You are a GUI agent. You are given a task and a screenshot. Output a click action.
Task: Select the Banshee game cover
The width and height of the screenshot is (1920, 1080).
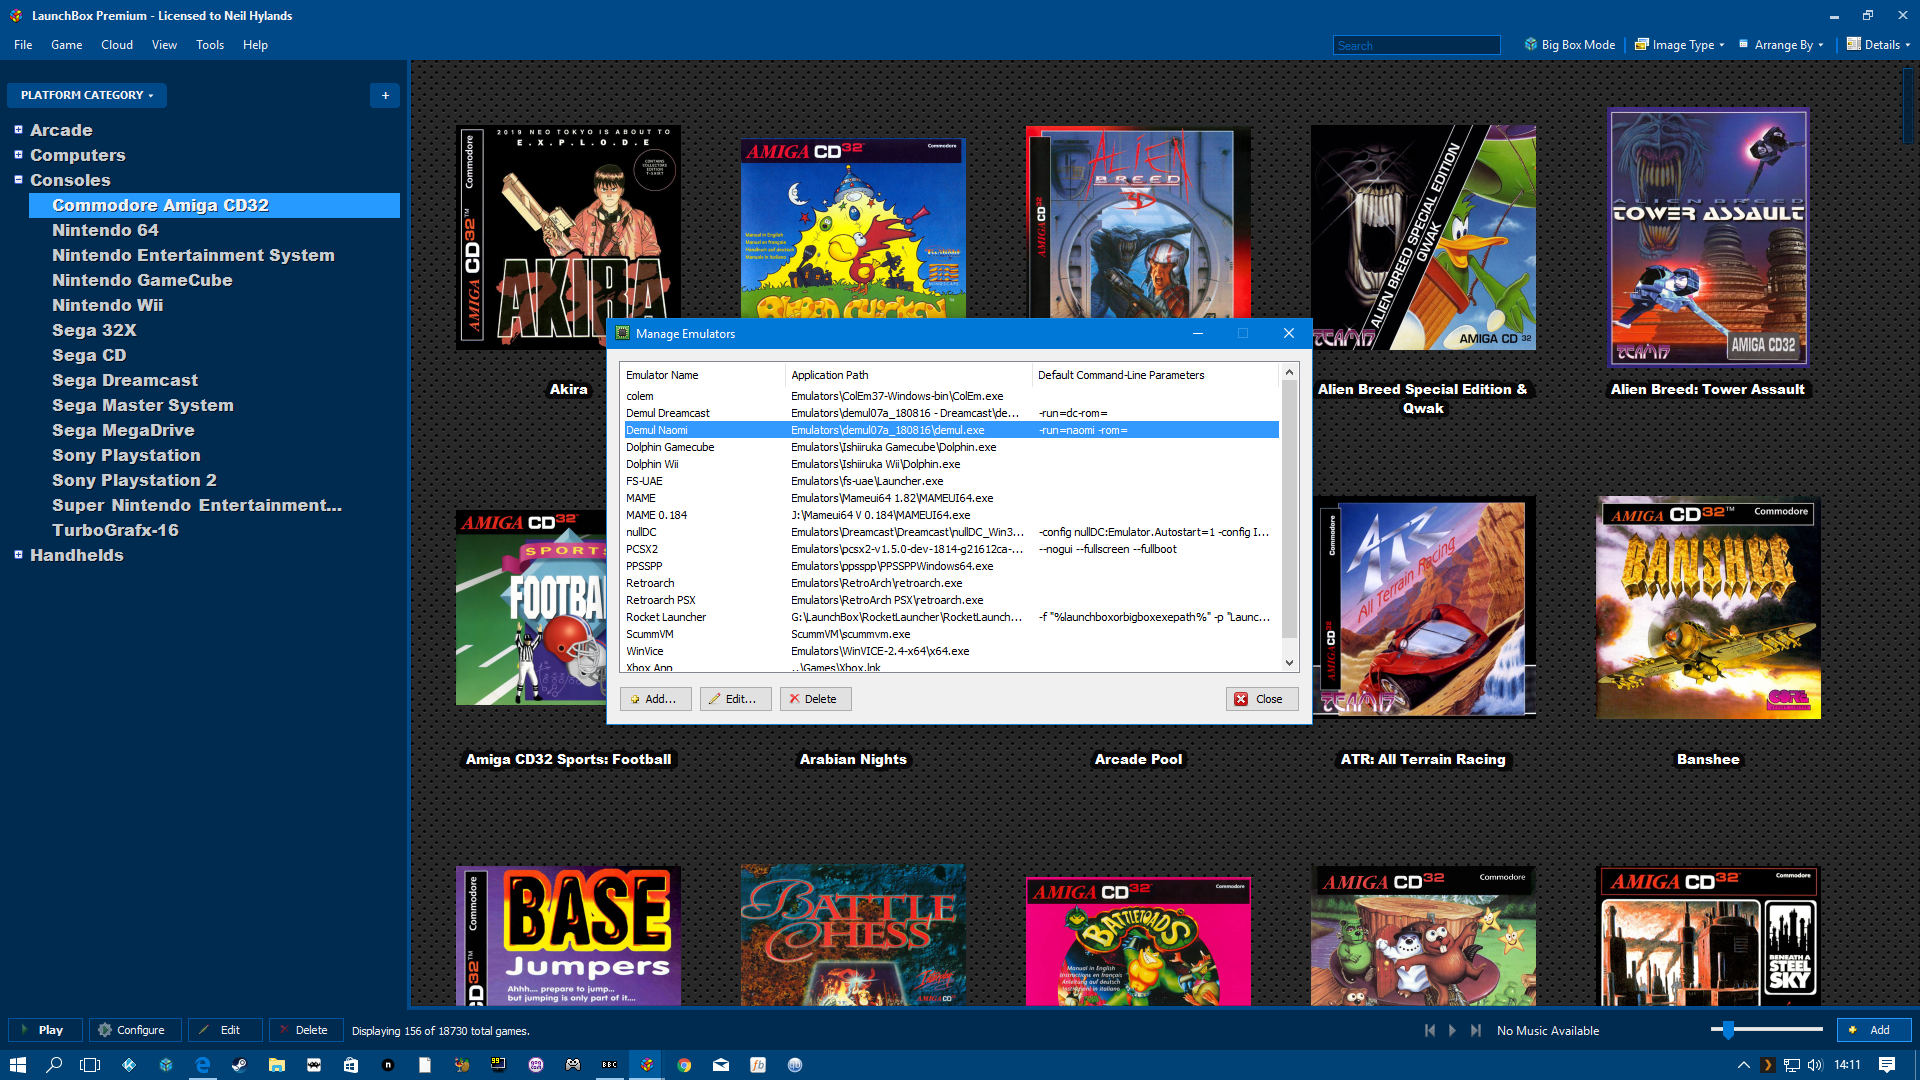click(x=1708, y=608)
